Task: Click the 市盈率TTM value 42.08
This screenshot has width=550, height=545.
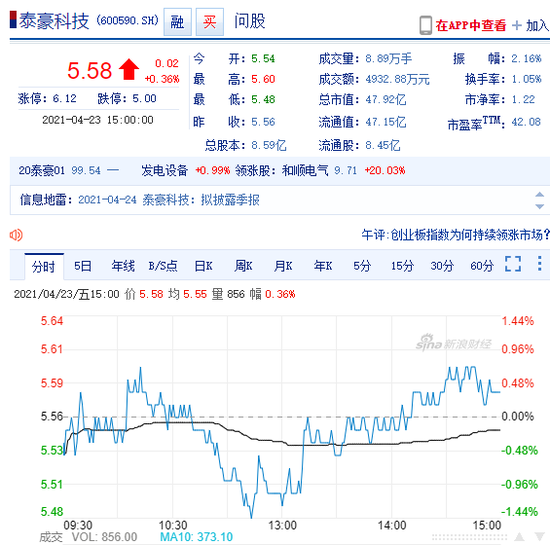Action: (526, 122)
